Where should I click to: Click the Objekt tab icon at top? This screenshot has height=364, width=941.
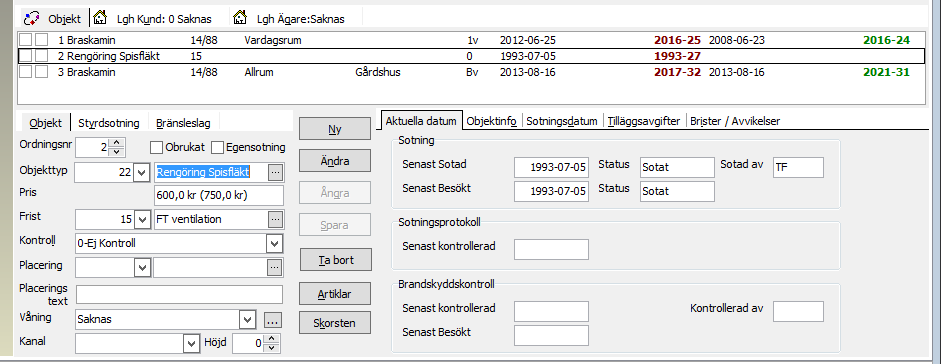31,18
